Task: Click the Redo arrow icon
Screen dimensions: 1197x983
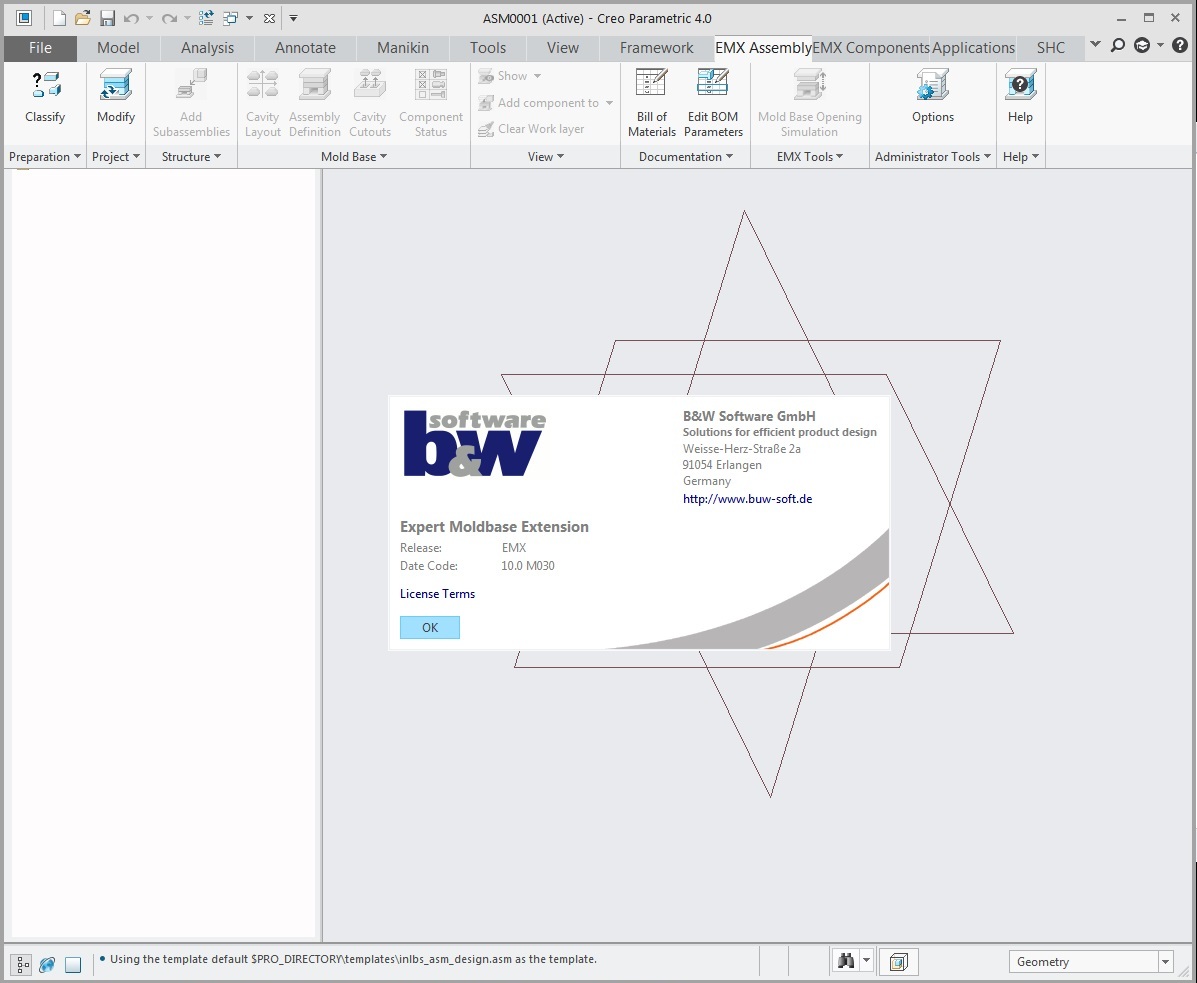Action: pyautogui.click(x=169, y=18)
